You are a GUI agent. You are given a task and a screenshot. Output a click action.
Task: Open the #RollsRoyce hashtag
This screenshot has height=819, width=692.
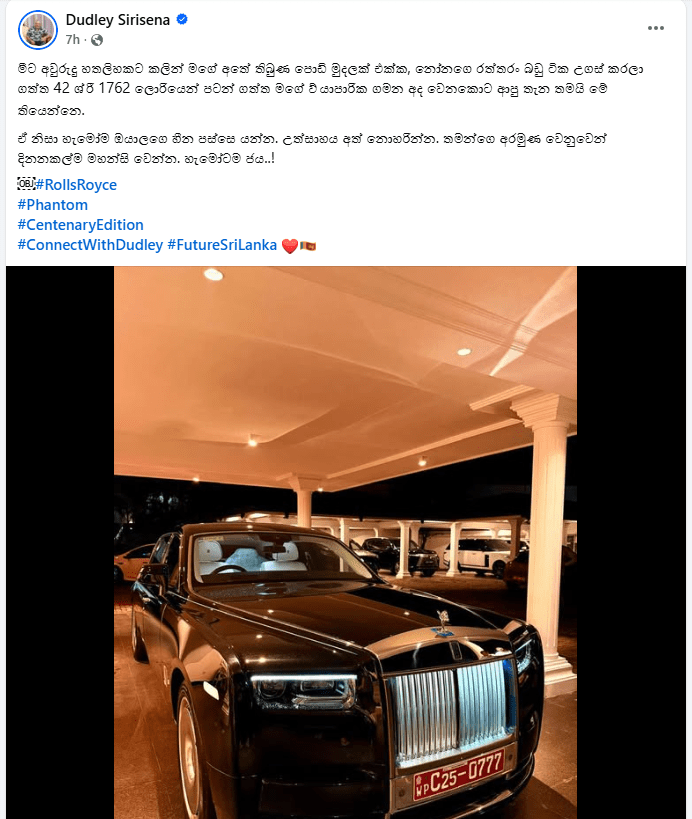(76, 184)
